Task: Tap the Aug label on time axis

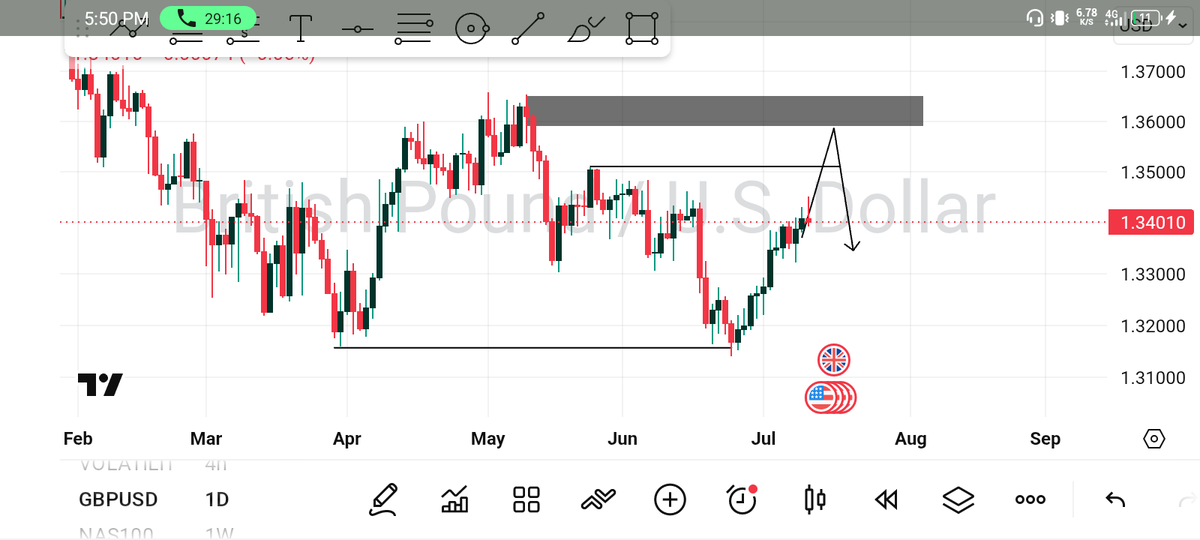Action: point(911,439)
